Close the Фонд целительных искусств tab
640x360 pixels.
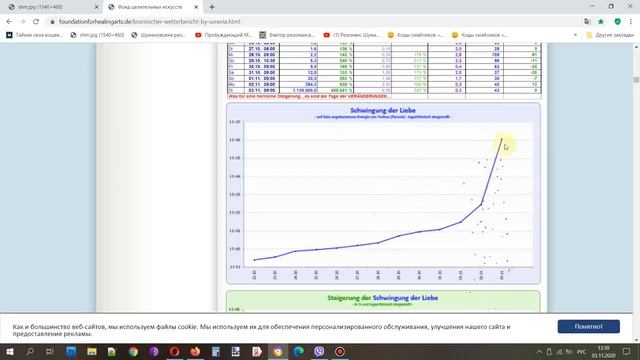[196, 7]
